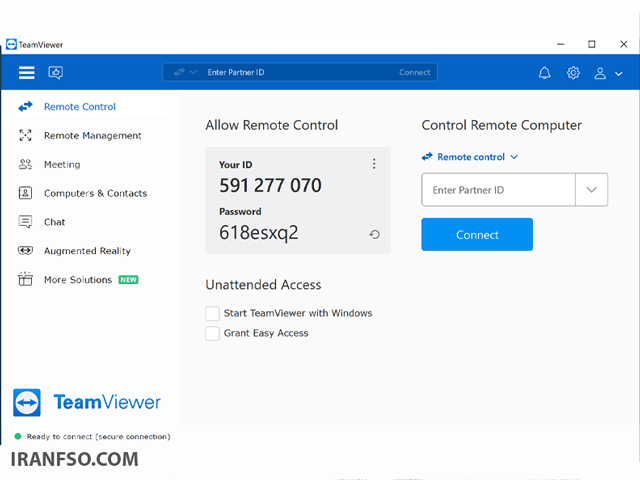640x480 pixels.
Task: Click the feedback chat icon in header
Action: (56, 73)
